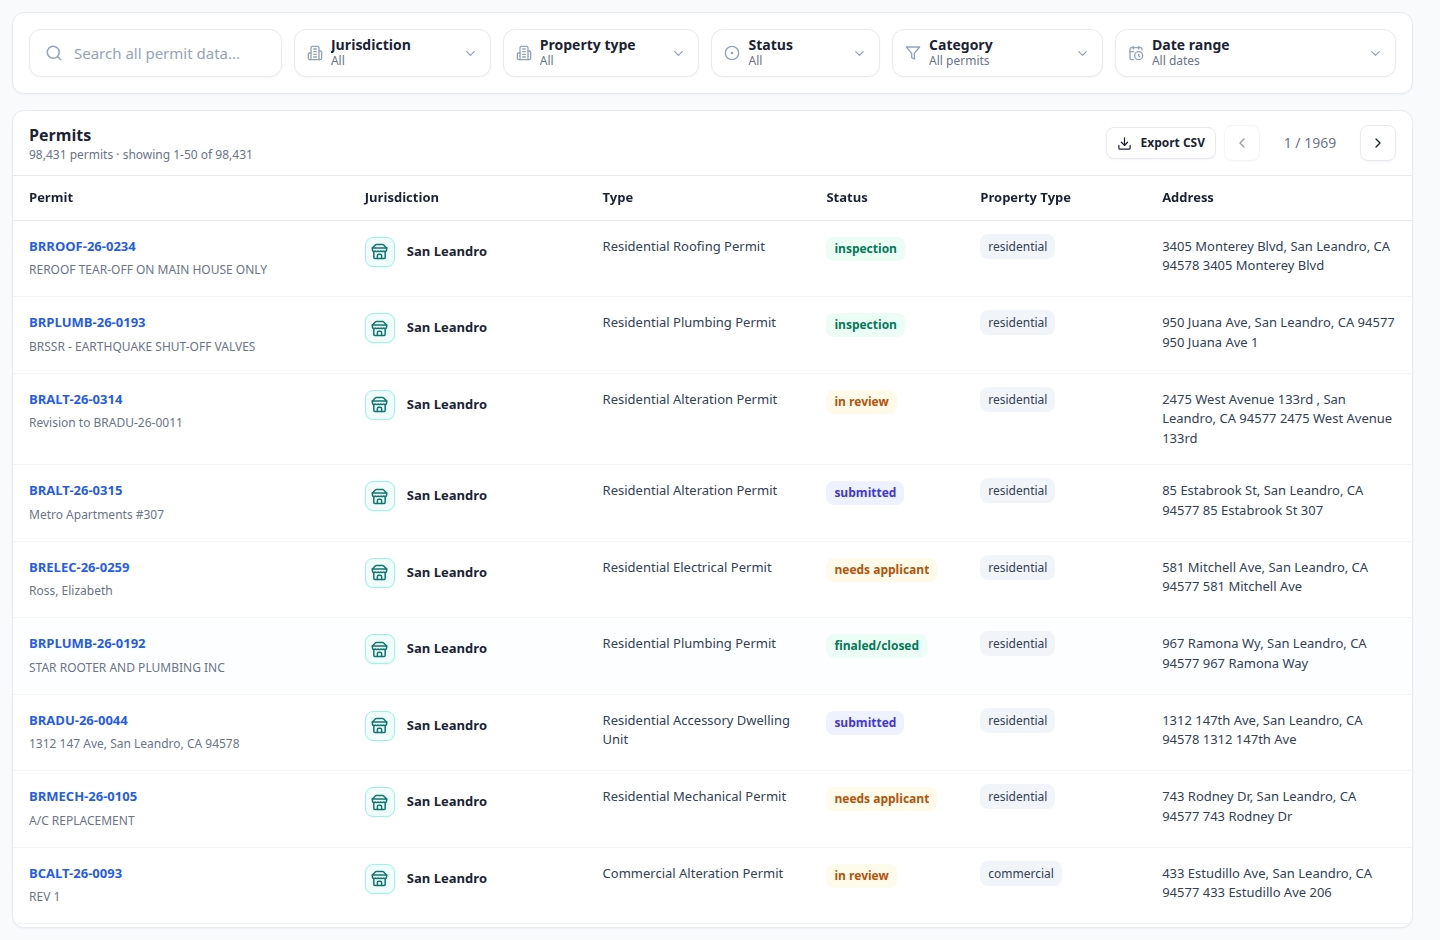The height and width of the screenshot is (940, 1440).
Task: Click the previous page arrow
Action: pyautogui.click(x=1242, y=143)
